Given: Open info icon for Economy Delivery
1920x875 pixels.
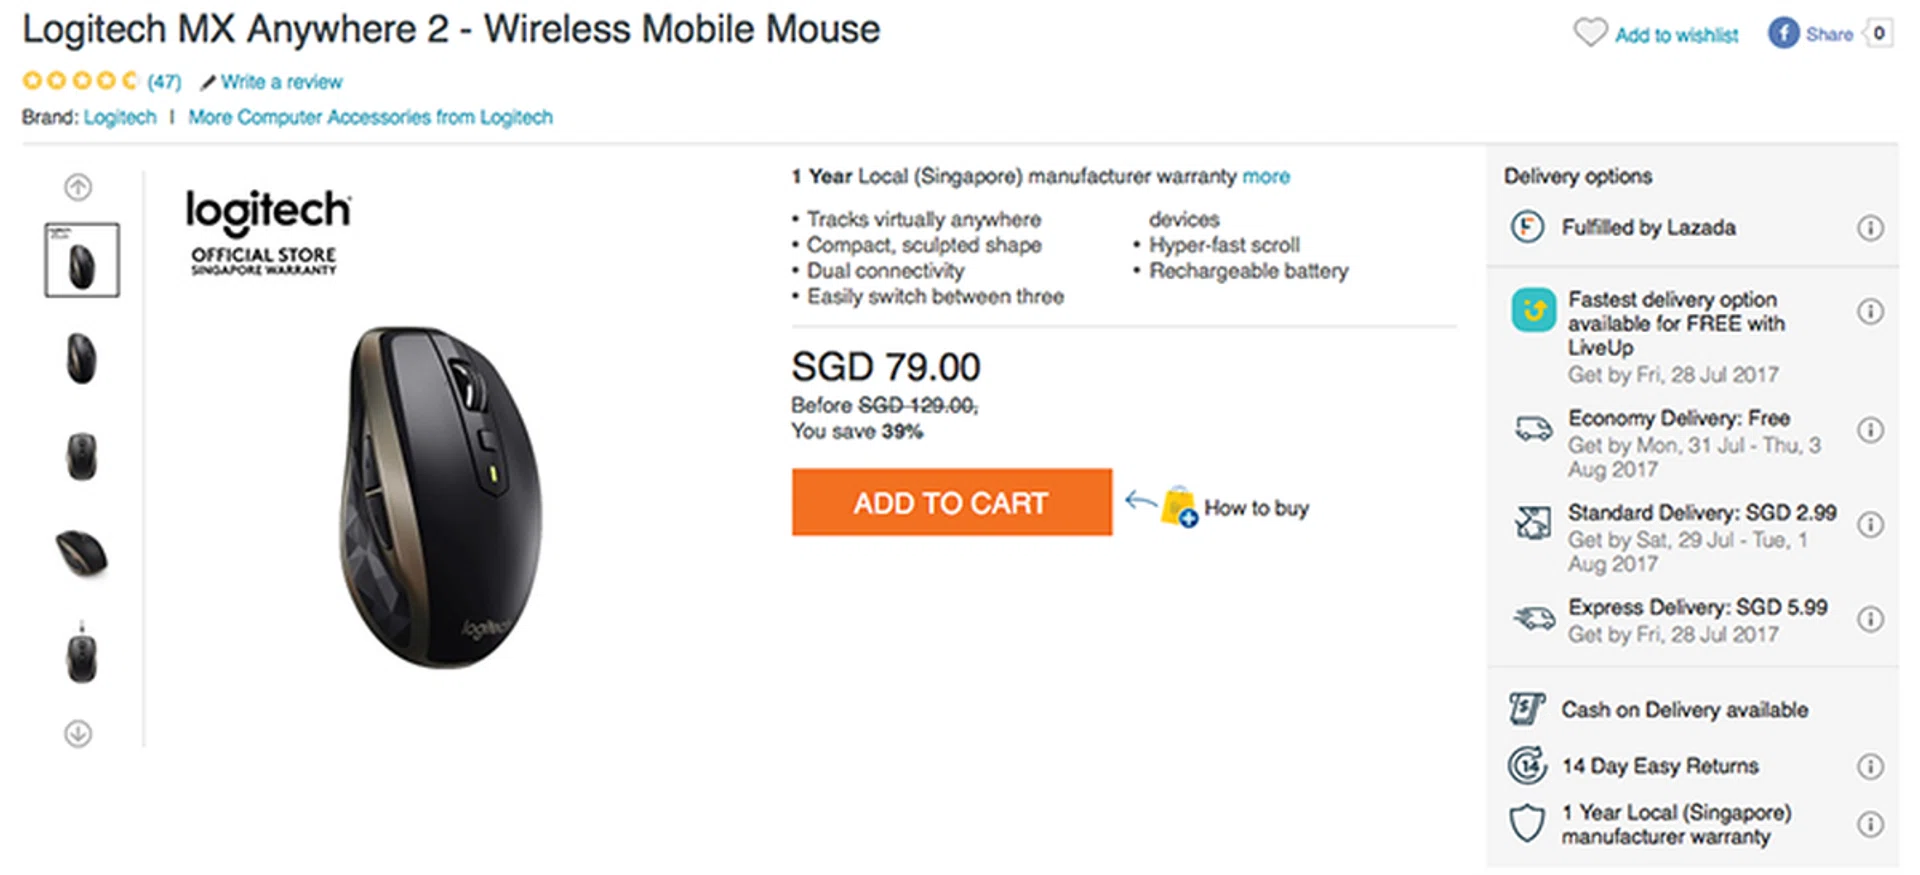Looking at the screenshot, I should 1870,430.
